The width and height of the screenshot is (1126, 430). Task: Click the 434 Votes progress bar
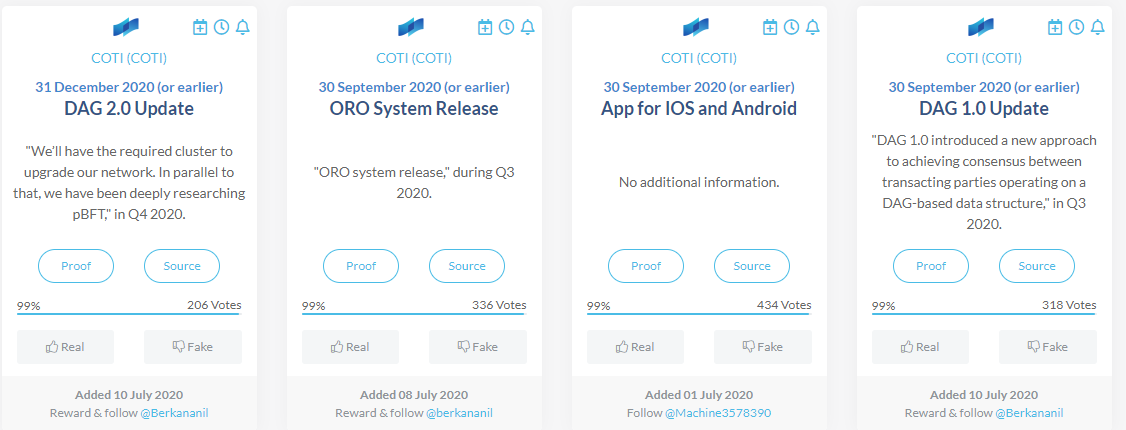[x=699, y=314]
